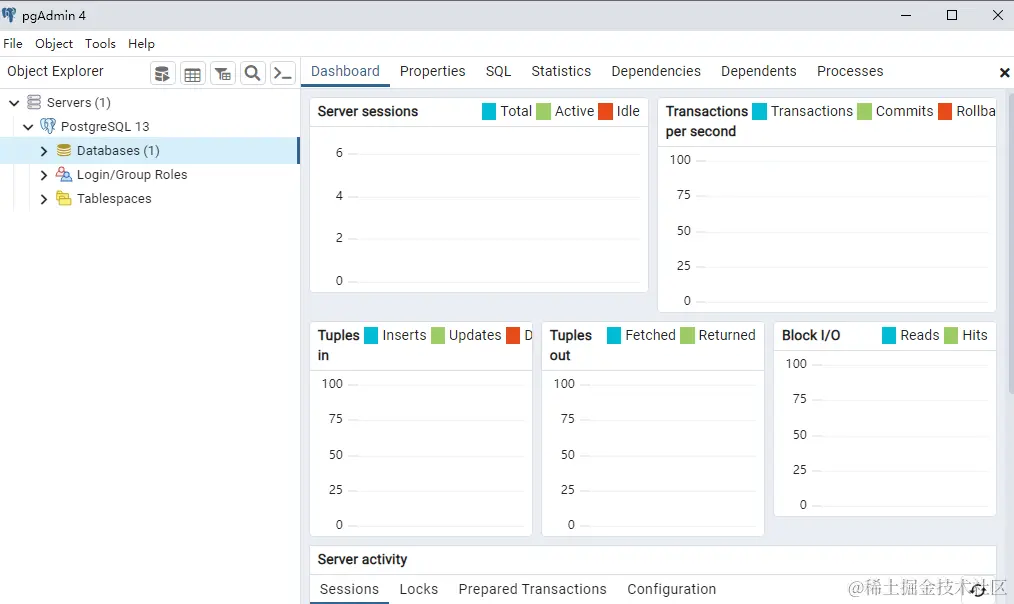Open the File menu
Viewport: 1014px width, 604px height.
click(x=13, y=43)
